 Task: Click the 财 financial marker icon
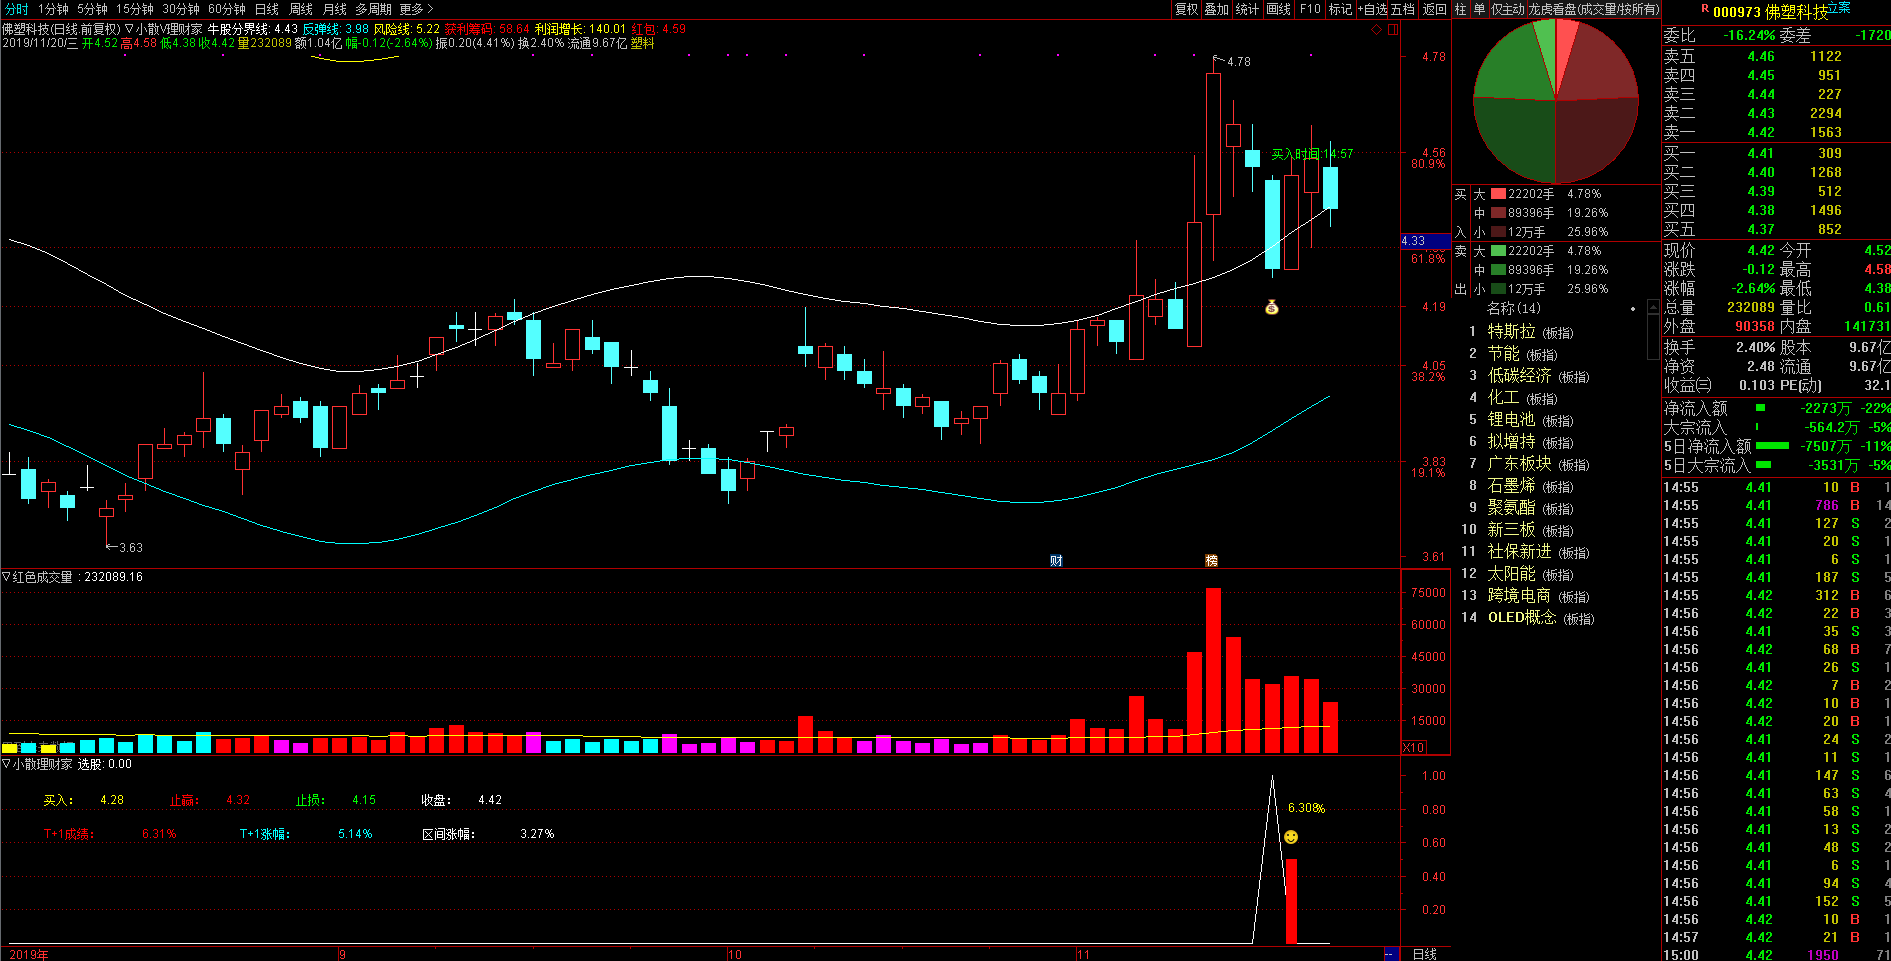pyautogui.click(x=1056, y=560)
